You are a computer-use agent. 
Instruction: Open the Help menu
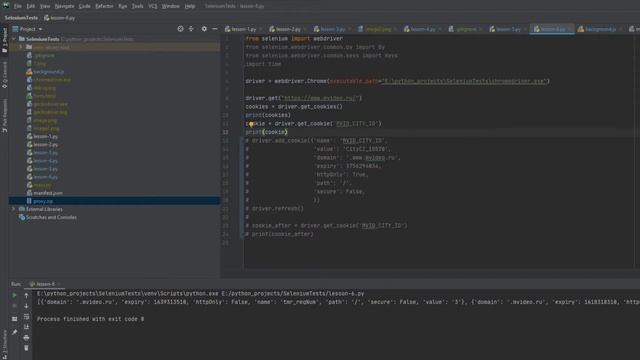point(190,6)
